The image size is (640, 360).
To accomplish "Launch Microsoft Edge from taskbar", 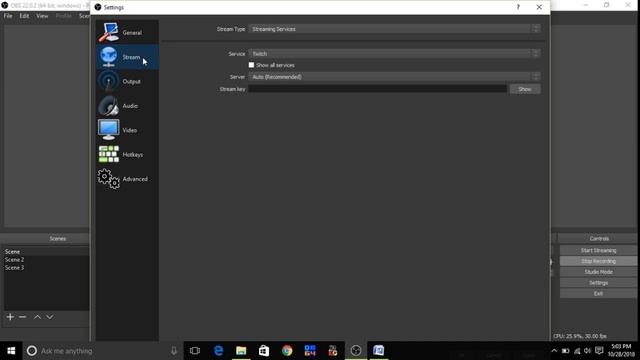I will [218, 351].
